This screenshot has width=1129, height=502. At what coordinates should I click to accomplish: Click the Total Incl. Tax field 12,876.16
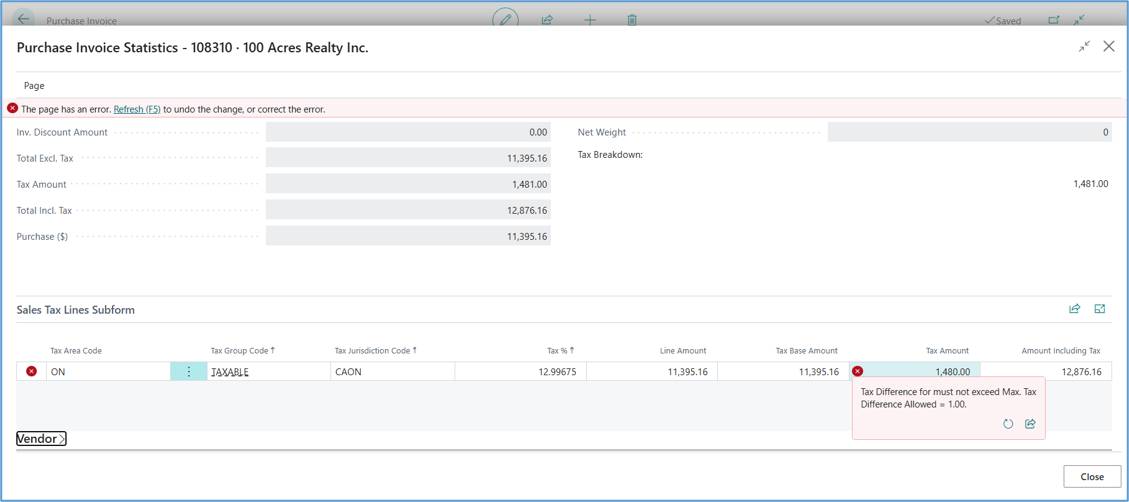point(408,210)
